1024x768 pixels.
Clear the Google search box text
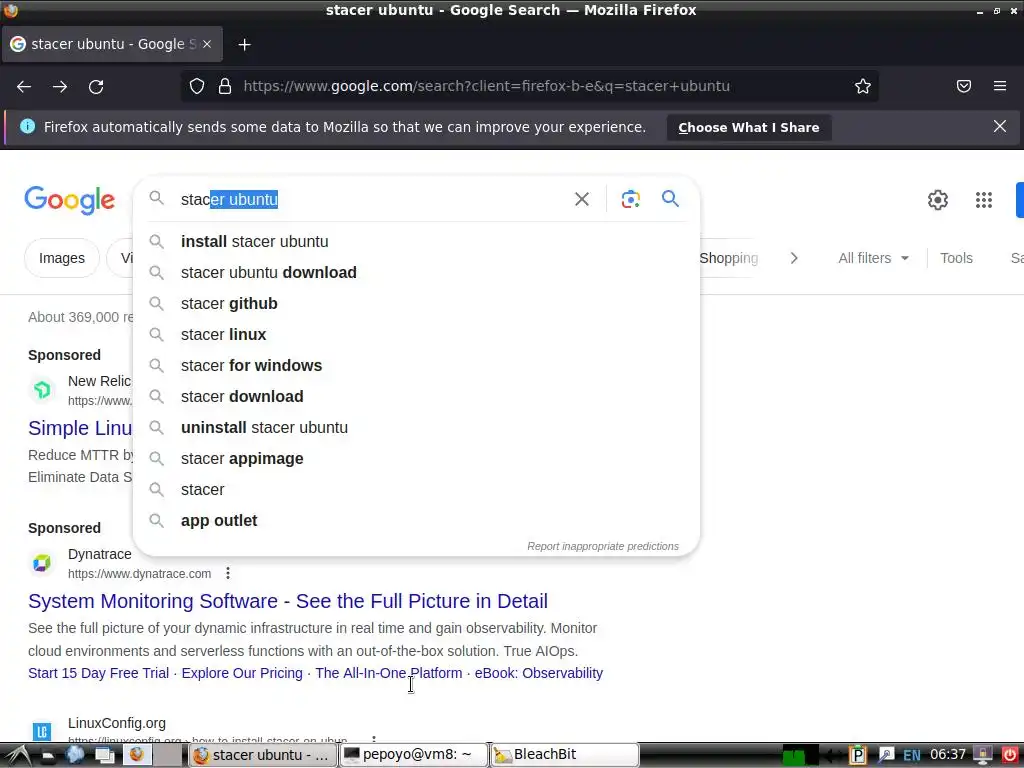(x=582, y=199)
